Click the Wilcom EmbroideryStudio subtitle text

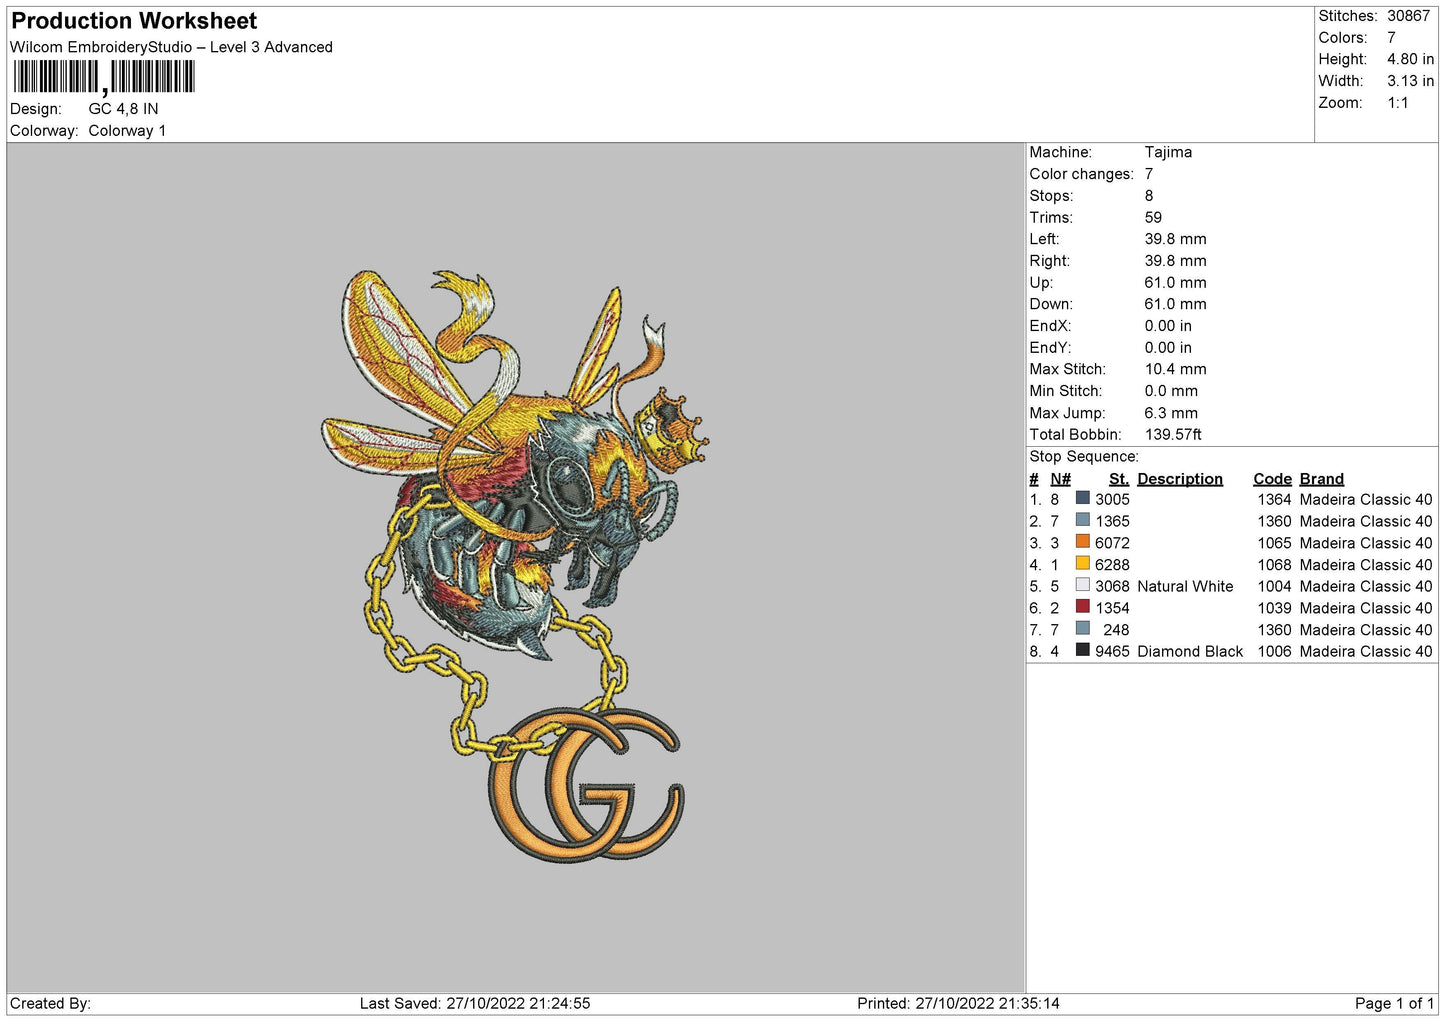point(171,47)
